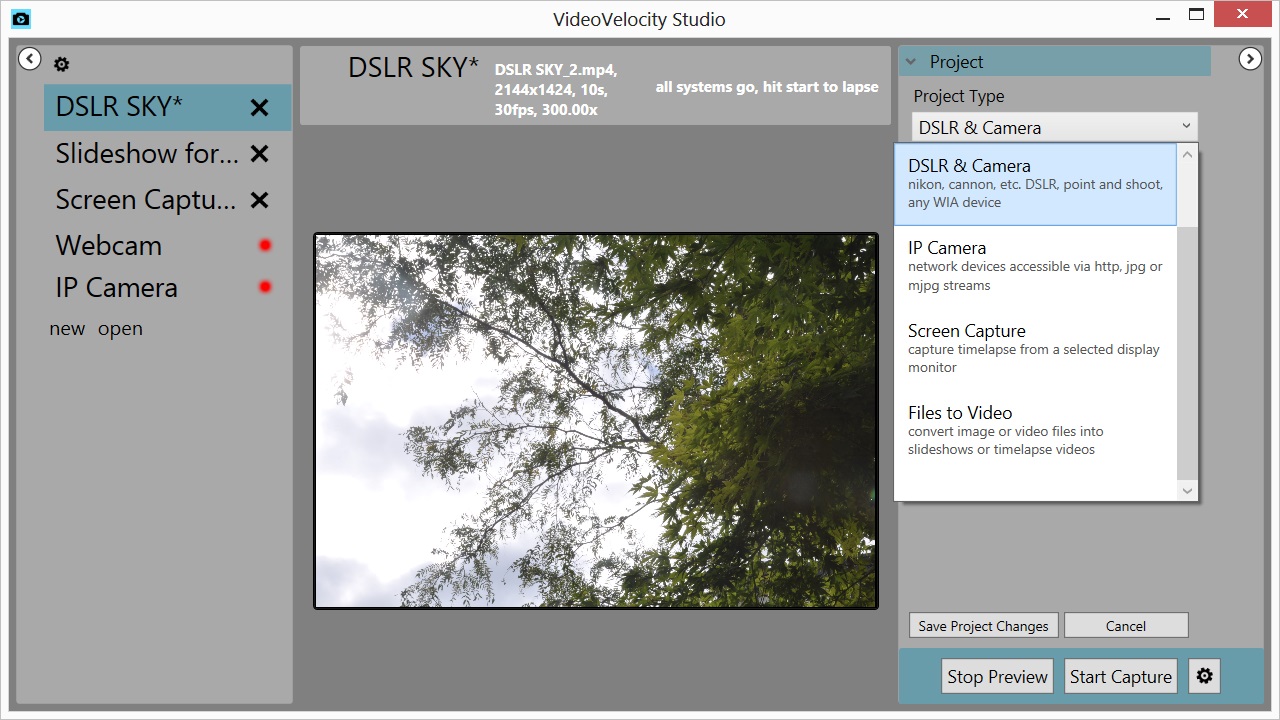The height and width of the screenshot is (720, 1280).
Task: Click the VideoVelocity camera app icon
Action: pyautogui.click(x=20, y=18)
